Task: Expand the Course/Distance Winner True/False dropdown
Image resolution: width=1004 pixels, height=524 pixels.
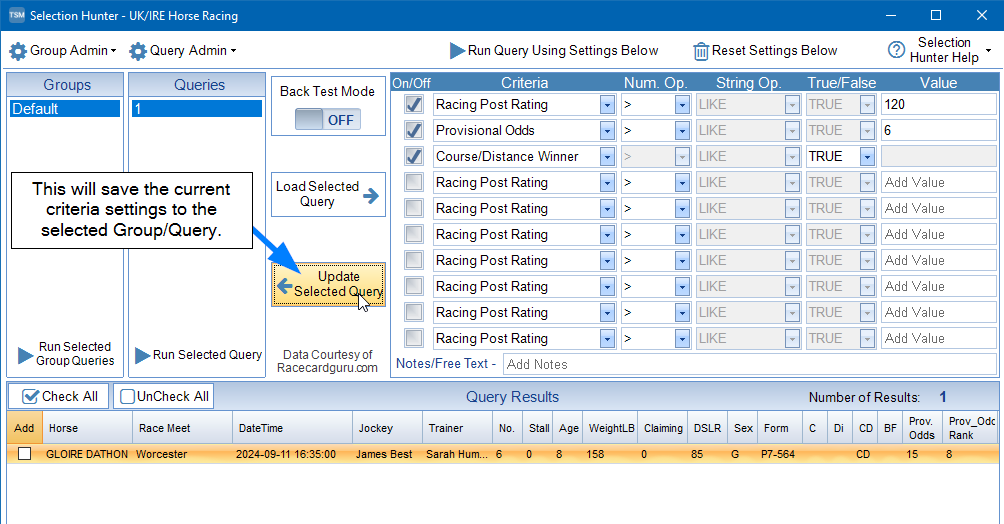Action: (x=866, y=156)
